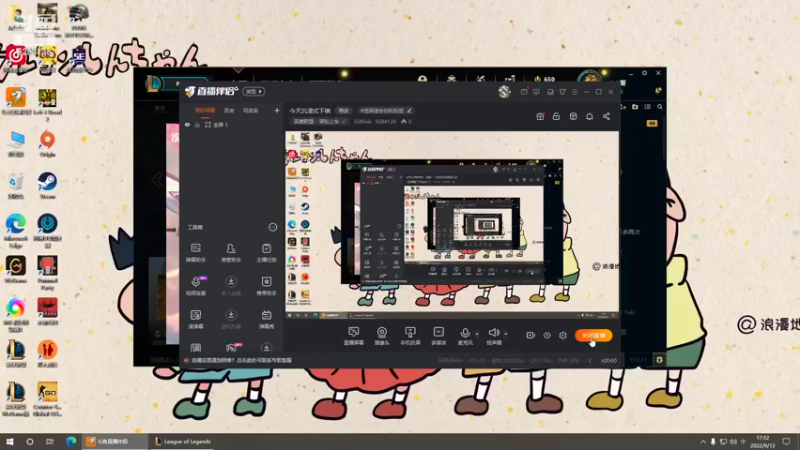
Task: Open Pummel Party desktop shortcut
Action: (47, 273)
